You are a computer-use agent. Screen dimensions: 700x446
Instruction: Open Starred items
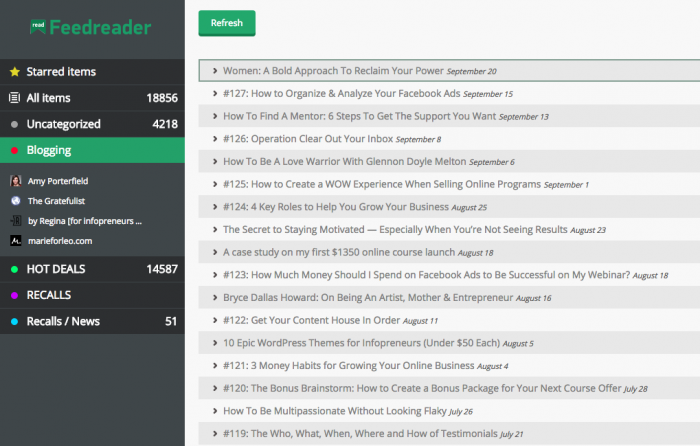click(92, 72)
